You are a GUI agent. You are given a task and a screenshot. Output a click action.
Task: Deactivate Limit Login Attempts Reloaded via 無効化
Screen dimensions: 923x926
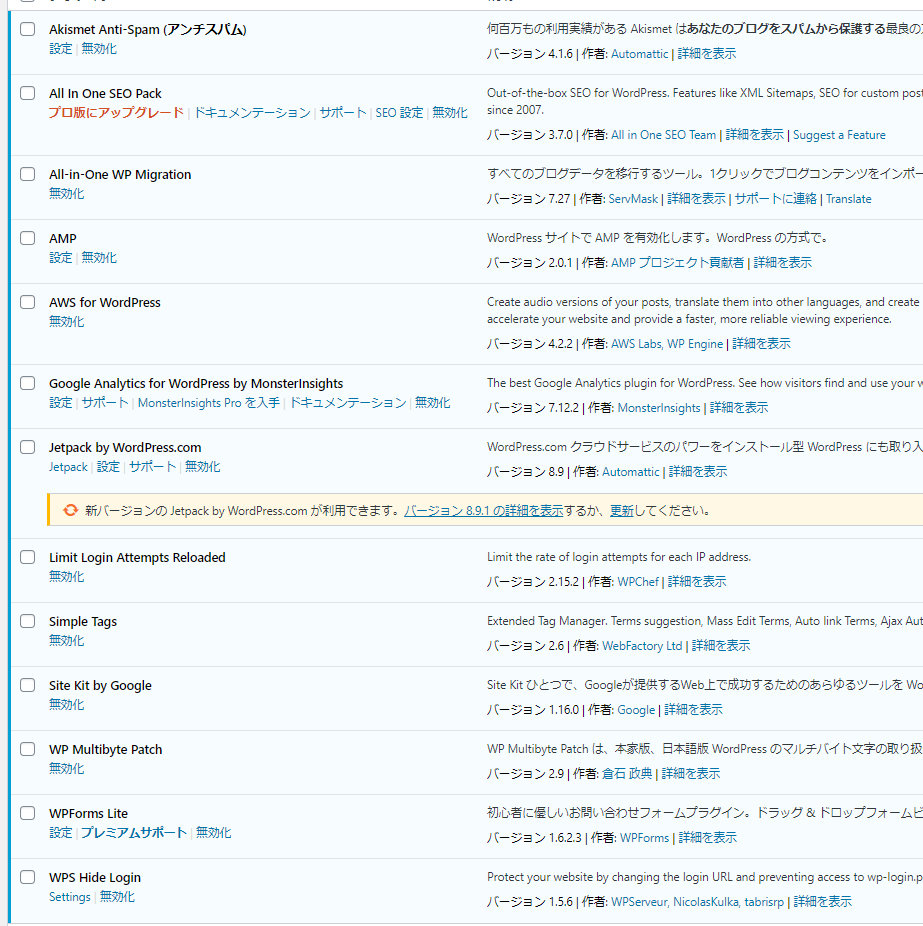[x=66, y=576]
